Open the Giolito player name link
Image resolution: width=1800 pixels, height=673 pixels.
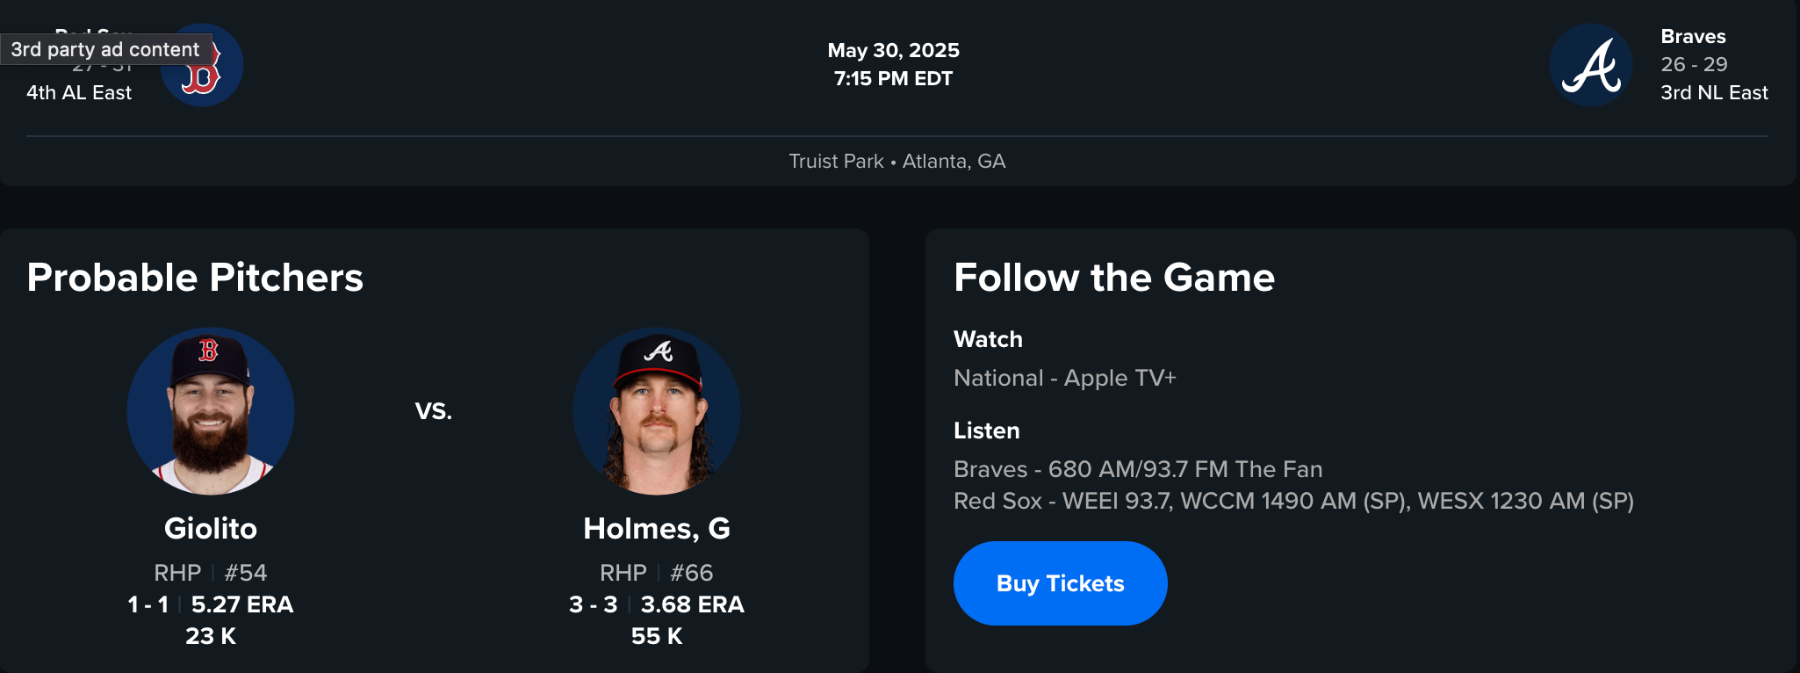pos(210,528)
